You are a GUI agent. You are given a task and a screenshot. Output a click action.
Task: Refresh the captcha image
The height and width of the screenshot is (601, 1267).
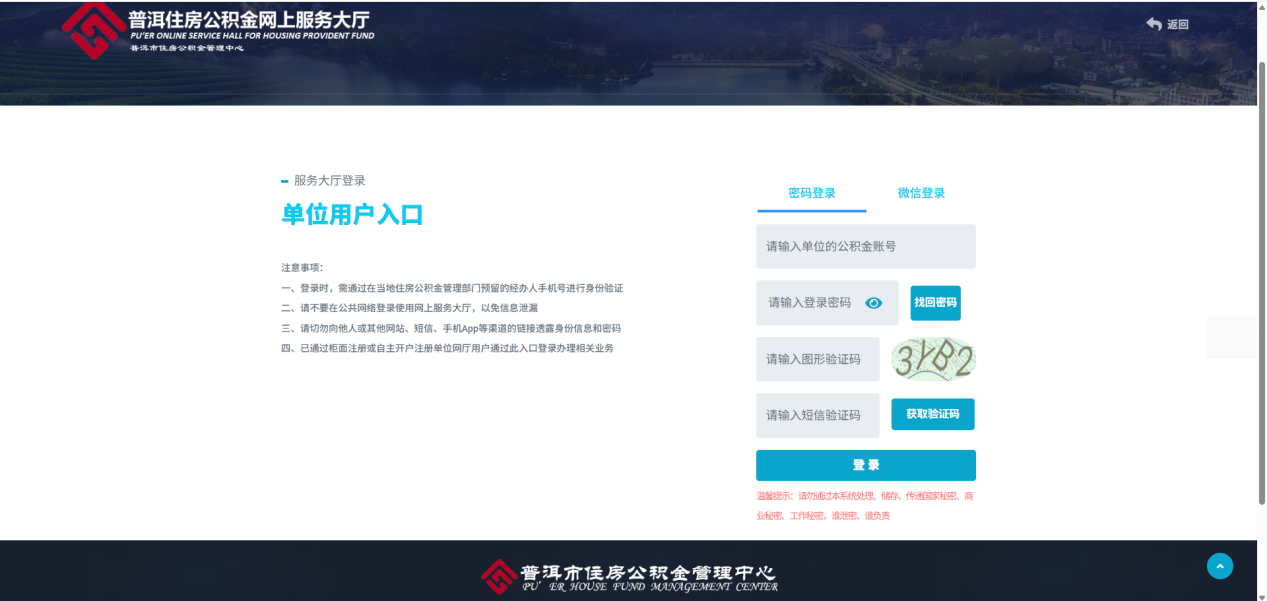click(933, 360)
